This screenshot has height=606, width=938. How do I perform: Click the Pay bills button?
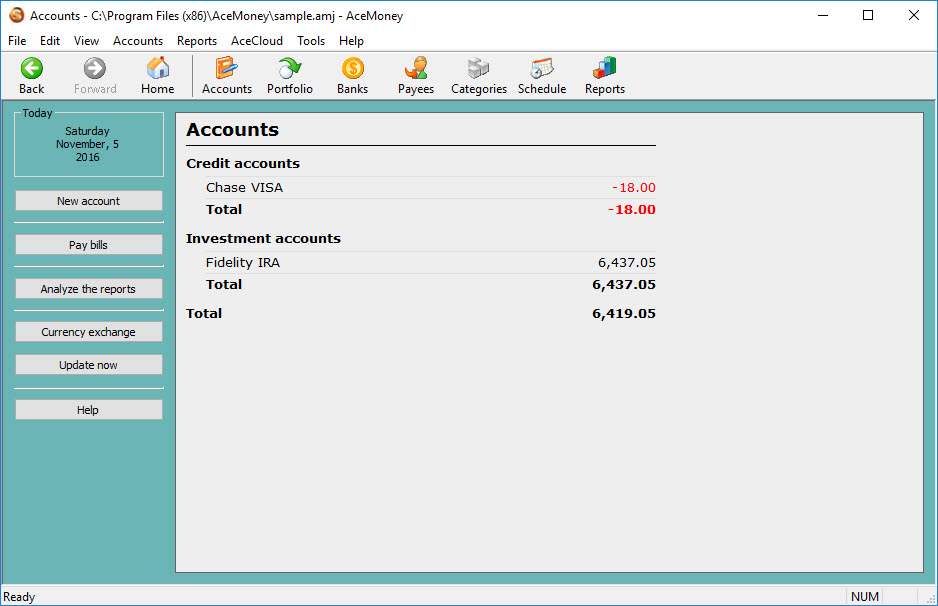88,244
